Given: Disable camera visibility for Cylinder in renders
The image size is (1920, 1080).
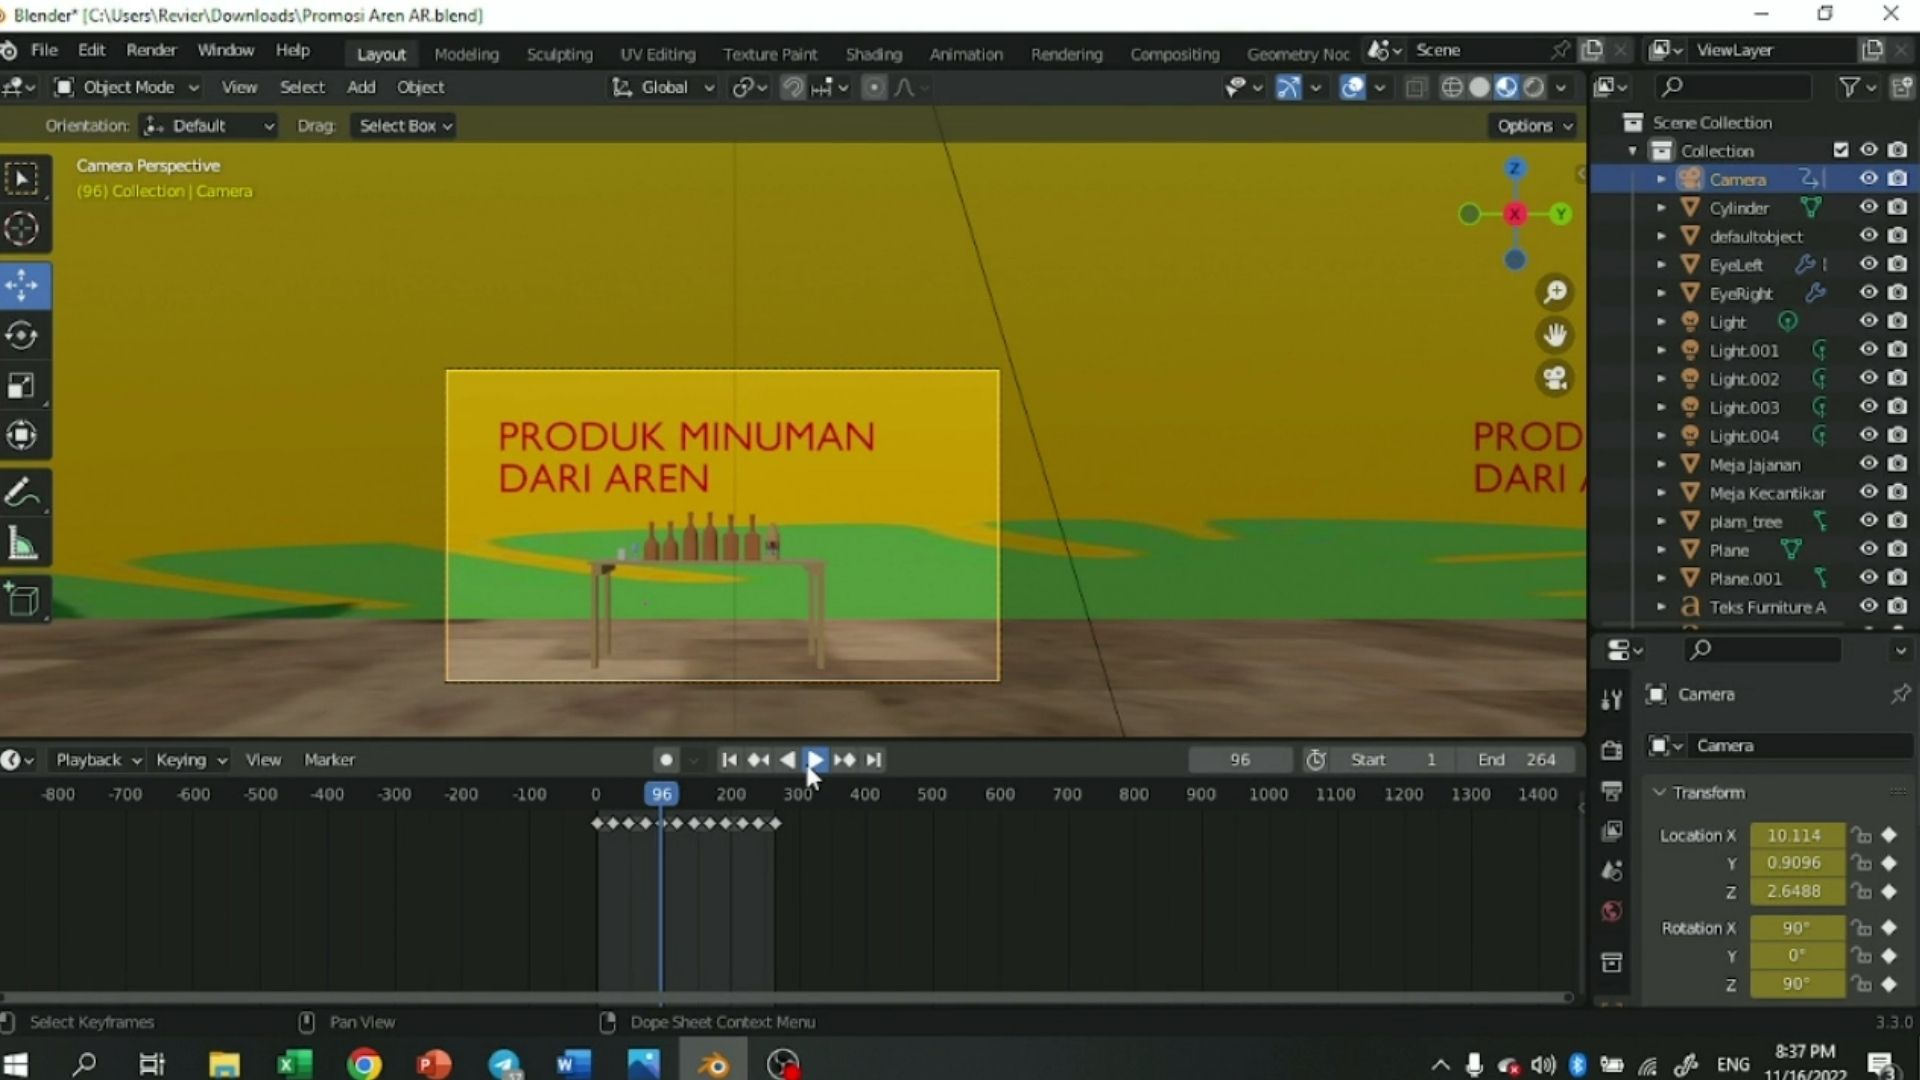Looking at the screenshot, I should point(1896,207).
